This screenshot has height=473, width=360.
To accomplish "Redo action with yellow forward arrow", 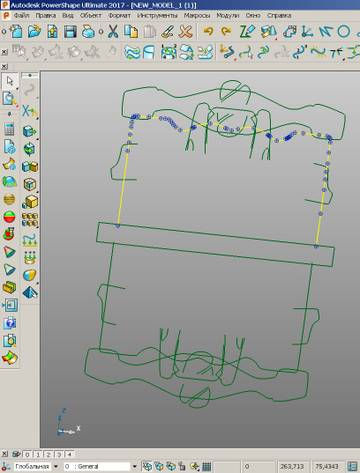I will (226, 32).
